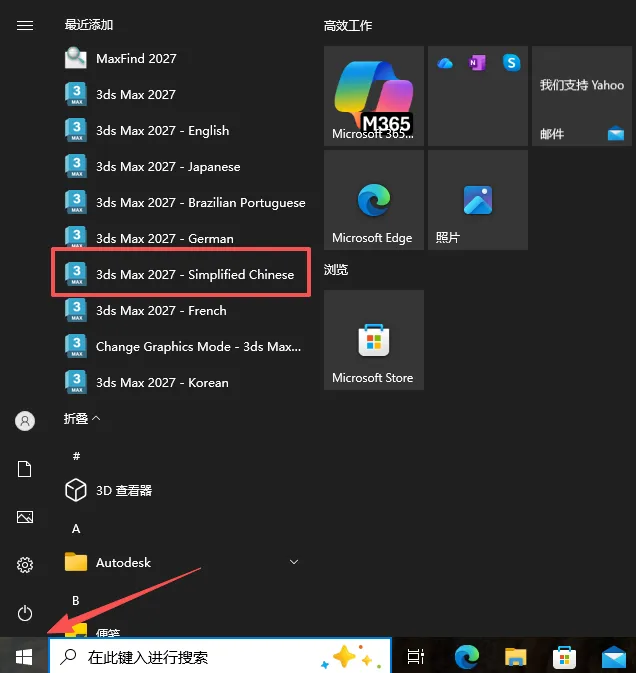Launch MaxFind 2027
Image resolution: width=636 pixels, height=673 pixels.
185,58
